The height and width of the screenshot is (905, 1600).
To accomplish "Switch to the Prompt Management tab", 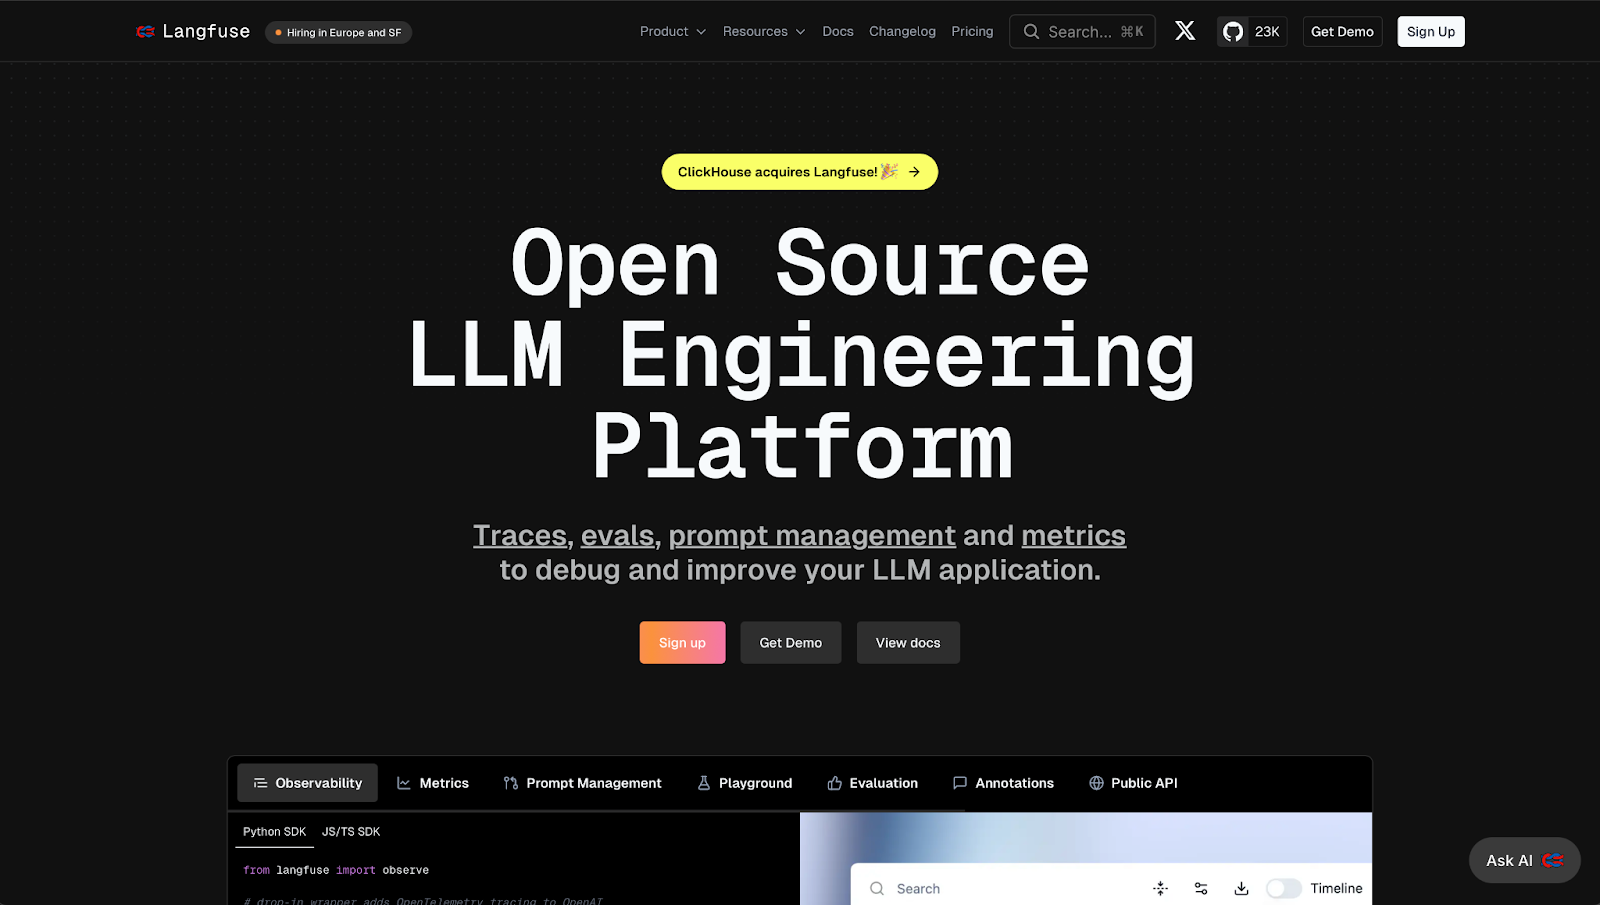I will (x=582, y=783).
